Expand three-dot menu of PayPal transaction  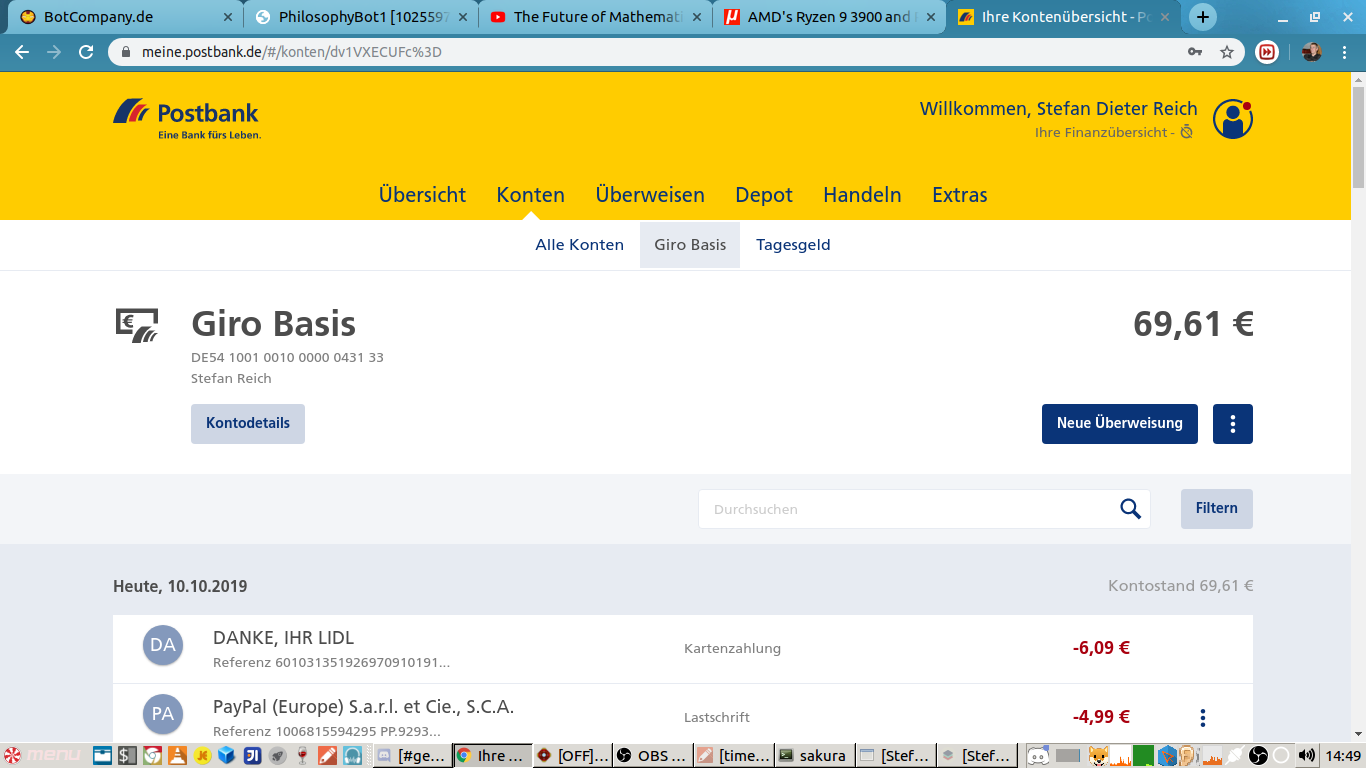pos(1202,717)
